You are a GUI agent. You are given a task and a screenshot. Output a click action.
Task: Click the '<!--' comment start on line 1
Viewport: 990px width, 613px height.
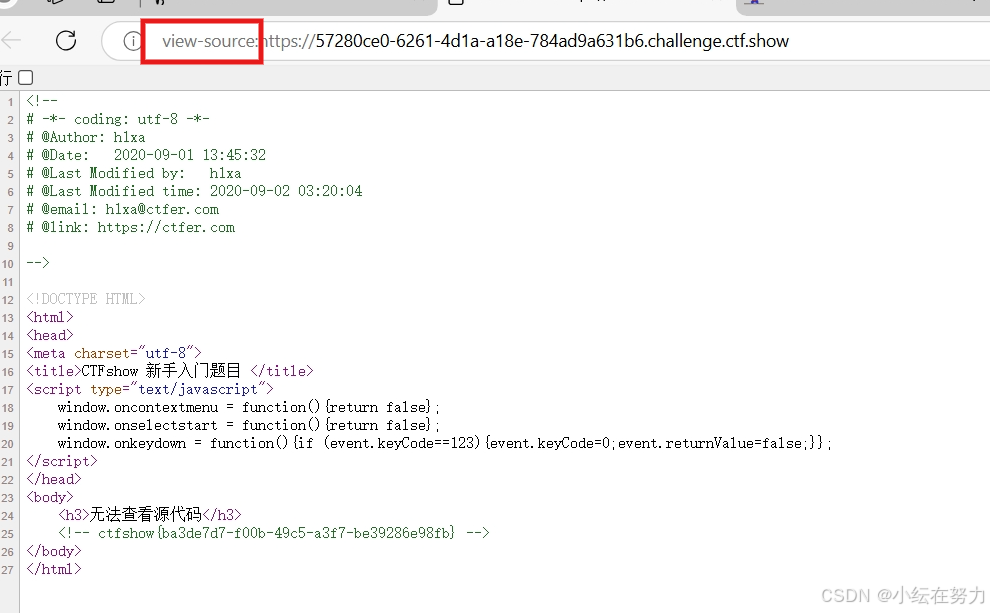click(x=42, y=100)
